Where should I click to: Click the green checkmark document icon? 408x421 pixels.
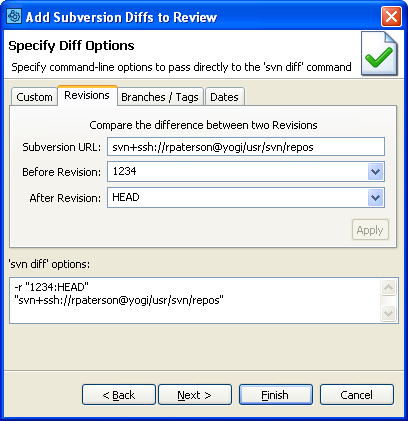379,53
